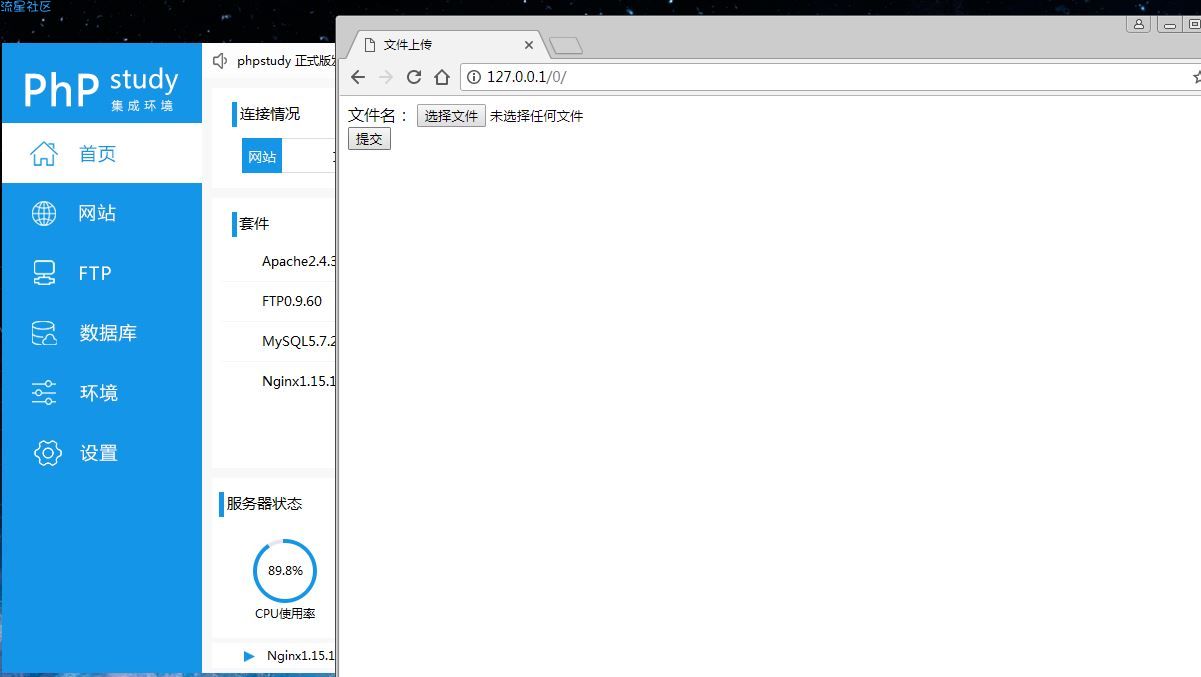The height and width of the screenshot is (677, 1201).
Task: Click the 连接情况 heading
Action: click(270, 114)
